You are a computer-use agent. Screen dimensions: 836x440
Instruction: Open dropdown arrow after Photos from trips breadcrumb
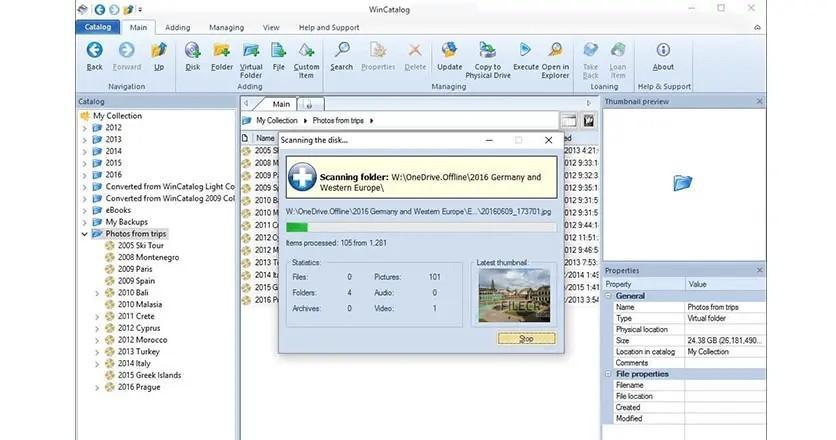coord(372,121)
